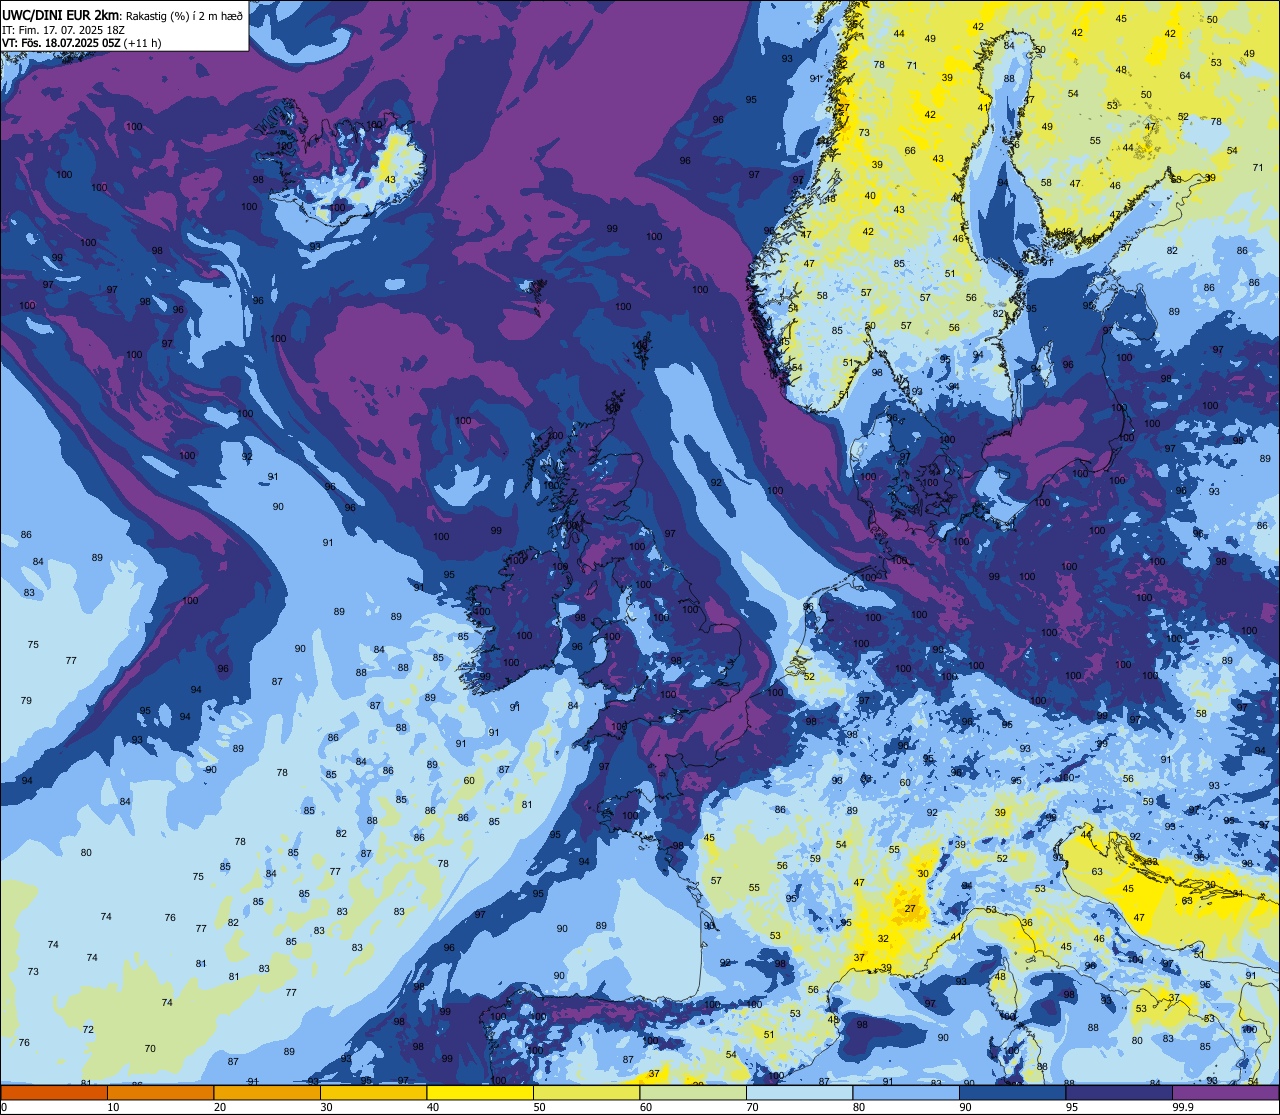Click the legend tick label 60
This screenshot has width=1280, height=1115.
pyautogui.click(x=646, y=1107)
